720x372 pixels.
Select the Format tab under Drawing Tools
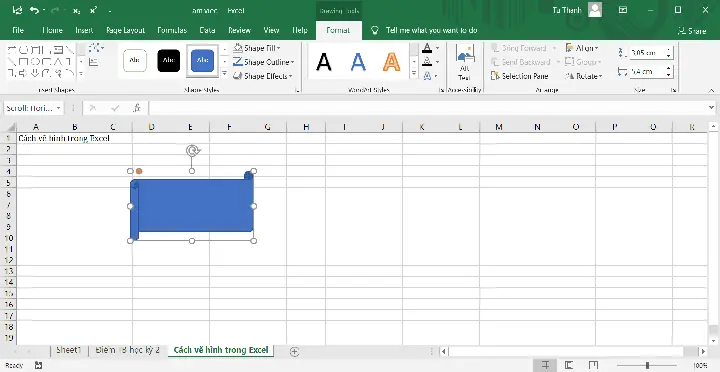(338, 30)
